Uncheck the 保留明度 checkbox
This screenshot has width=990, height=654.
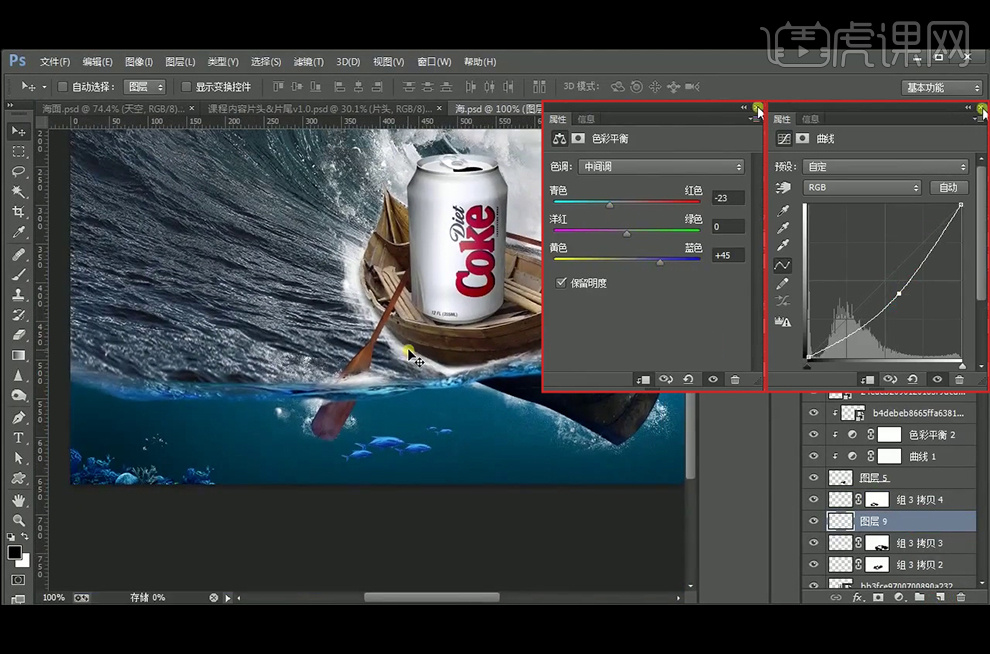point(561,283)
